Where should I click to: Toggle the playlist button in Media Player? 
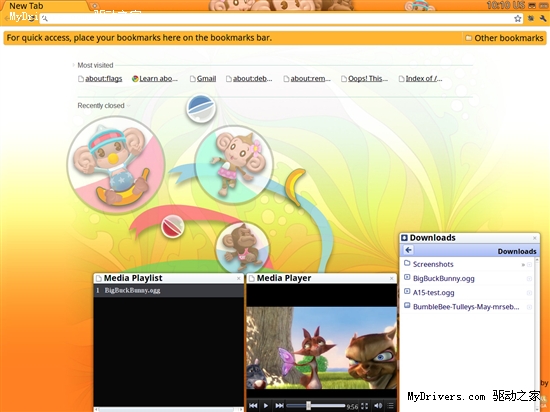pos(390,406)
